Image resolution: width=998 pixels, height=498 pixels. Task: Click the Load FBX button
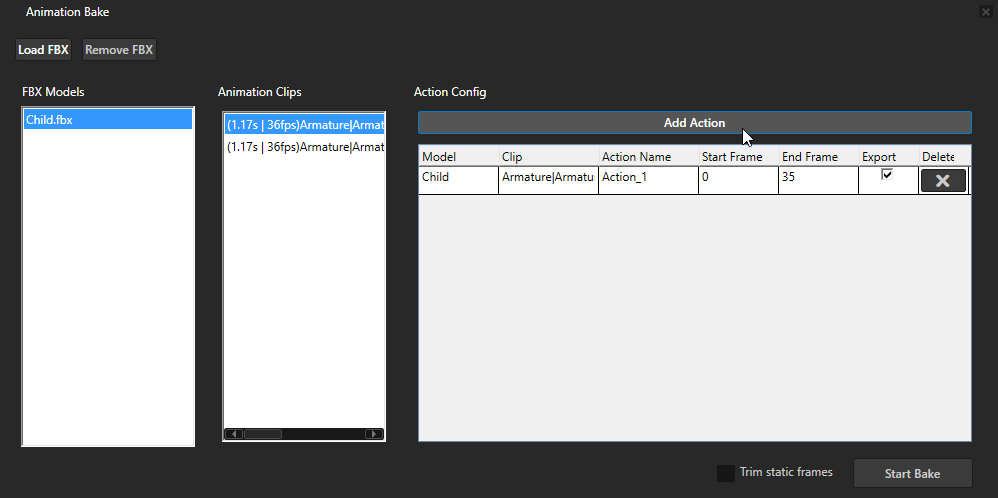(x=43, y=50)
